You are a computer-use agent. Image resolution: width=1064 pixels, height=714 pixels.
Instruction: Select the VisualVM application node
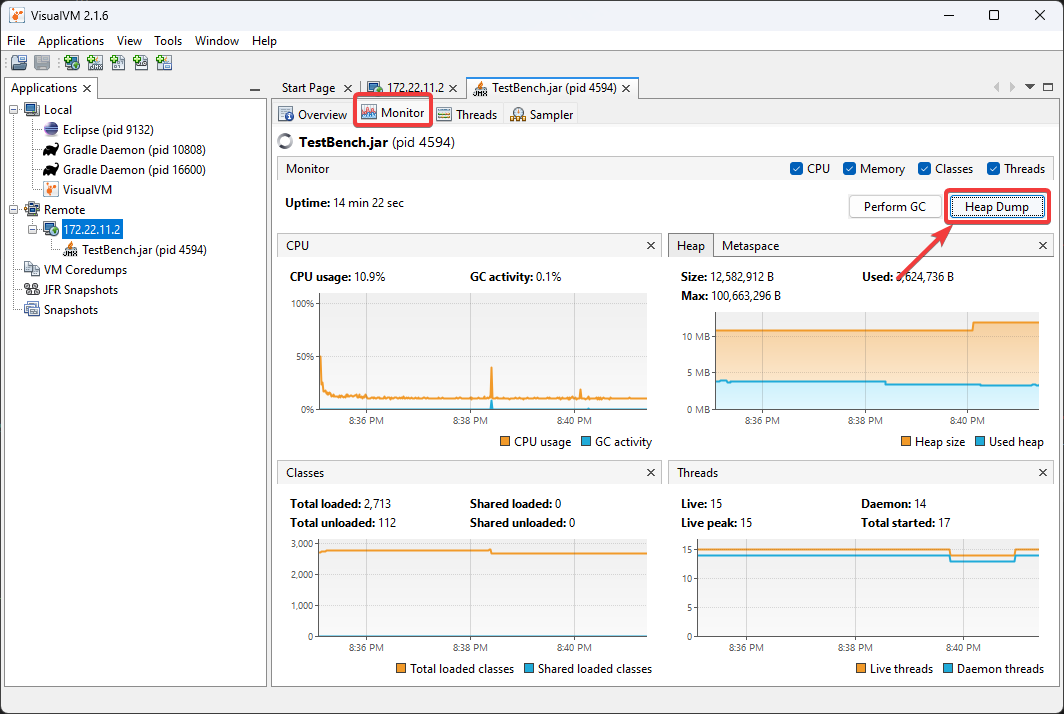[x=87, y=190]
